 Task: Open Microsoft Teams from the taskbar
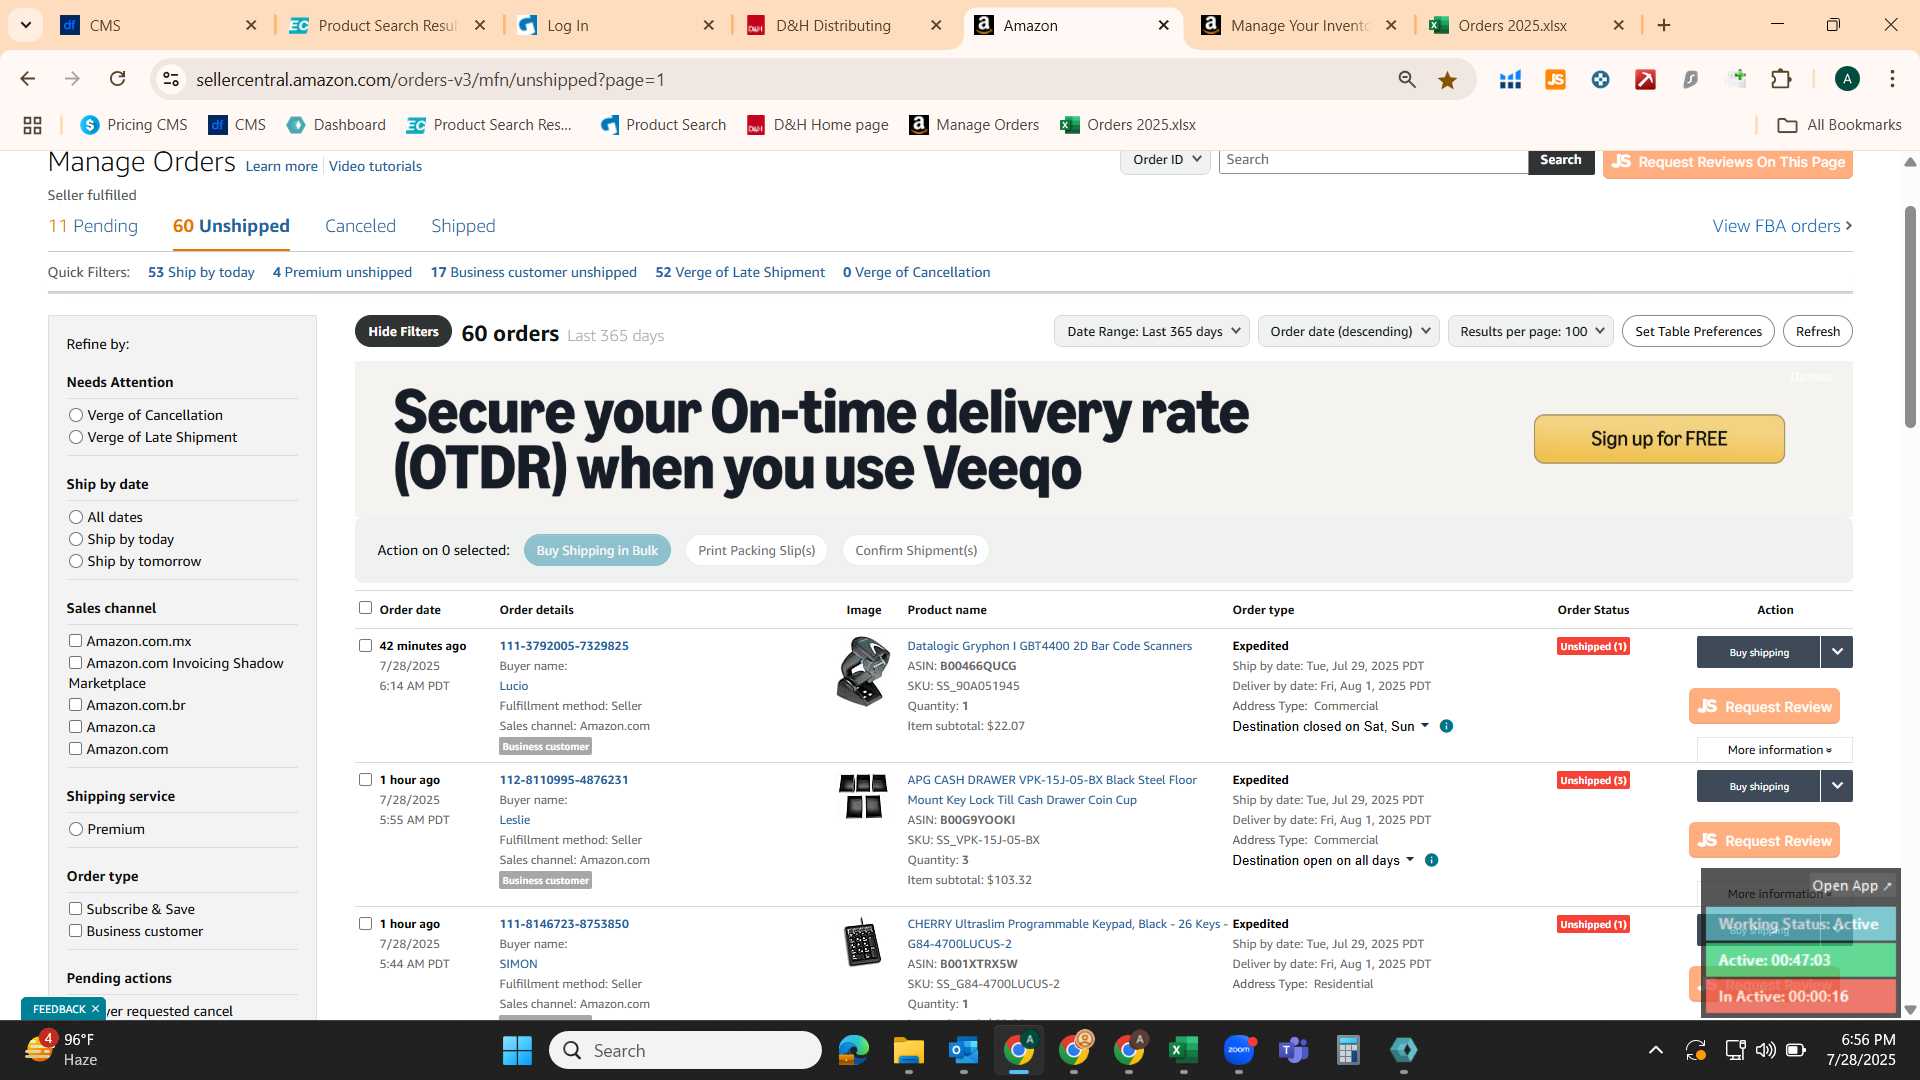pyautogui.click(x=1294, y=1050)
